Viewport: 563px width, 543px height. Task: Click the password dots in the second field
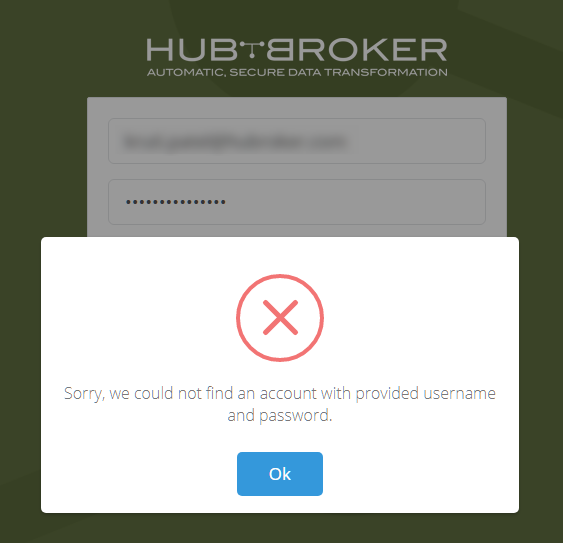(x=176, y=202)
